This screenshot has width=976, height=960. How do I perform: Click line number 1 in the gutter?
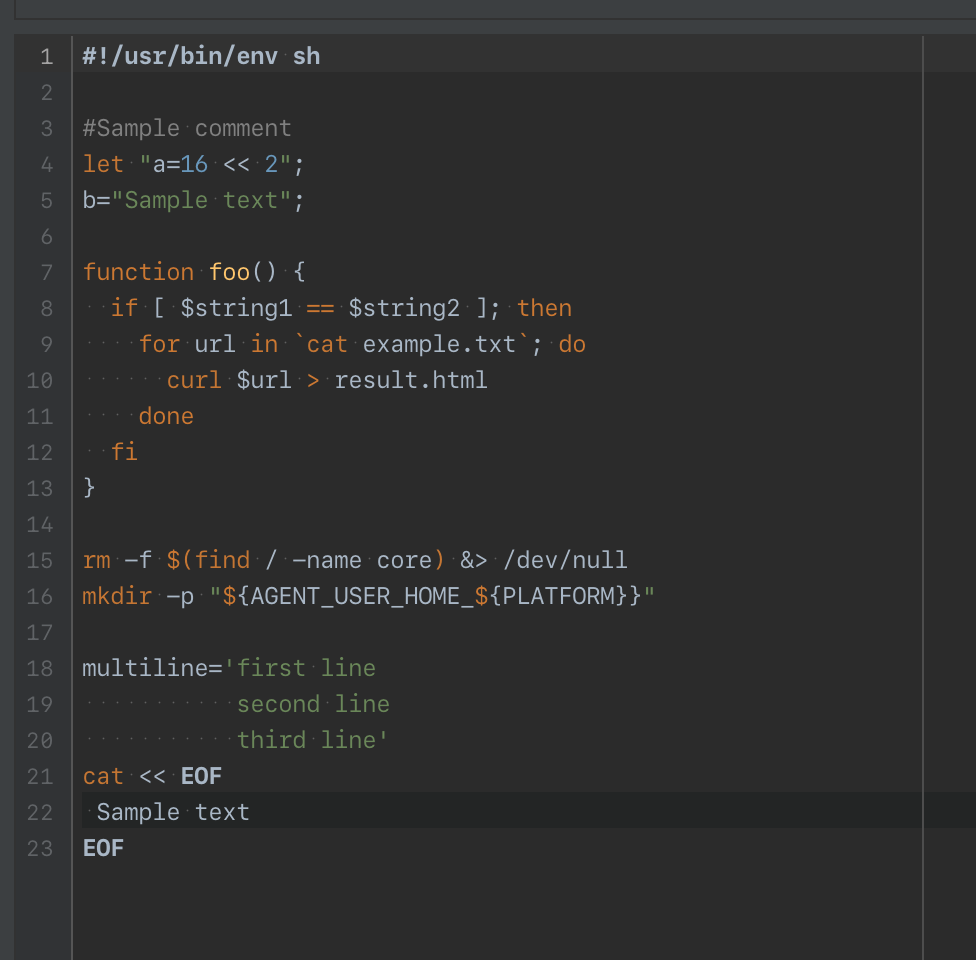click(x=47, y=57)
